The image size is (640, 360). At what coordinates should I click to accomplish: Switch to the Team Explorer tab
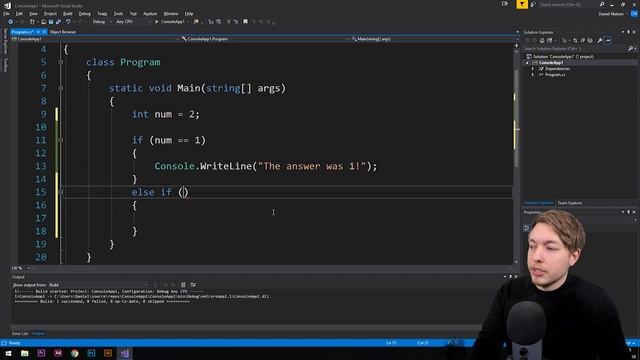pyautogui.click(x=570, y=203)
